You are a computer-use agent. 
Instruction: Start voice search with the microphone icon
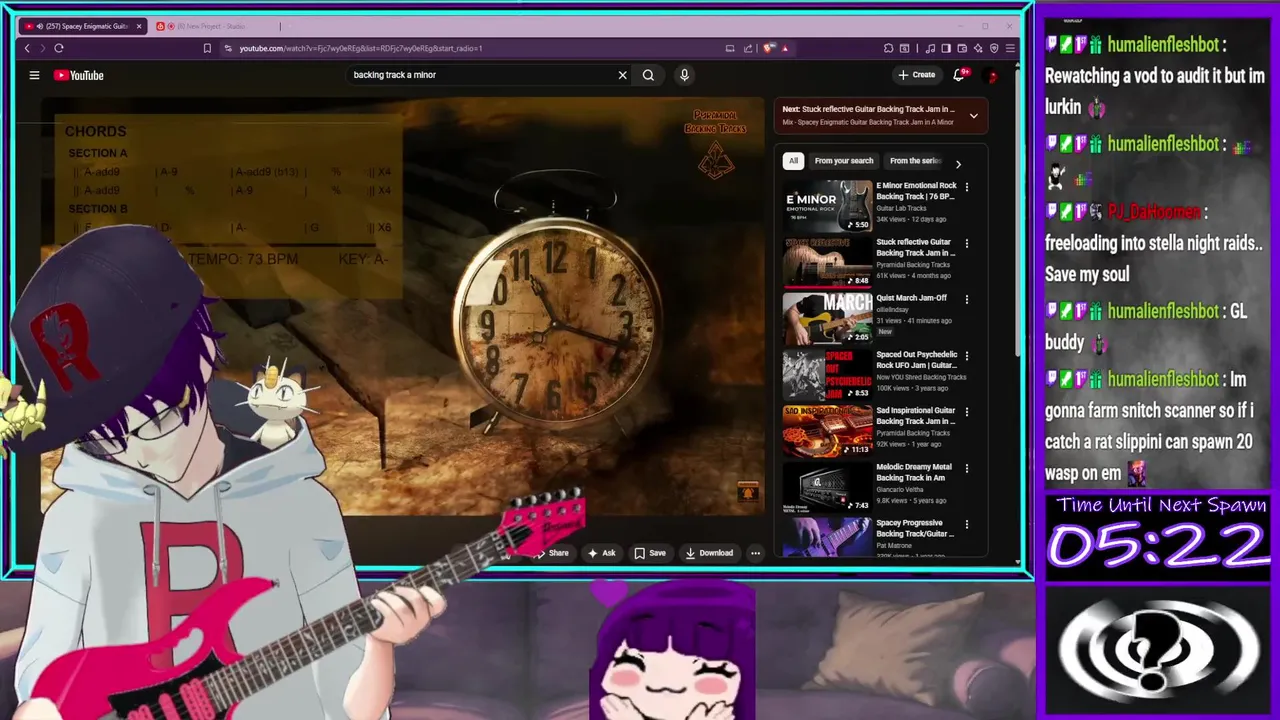684,75
